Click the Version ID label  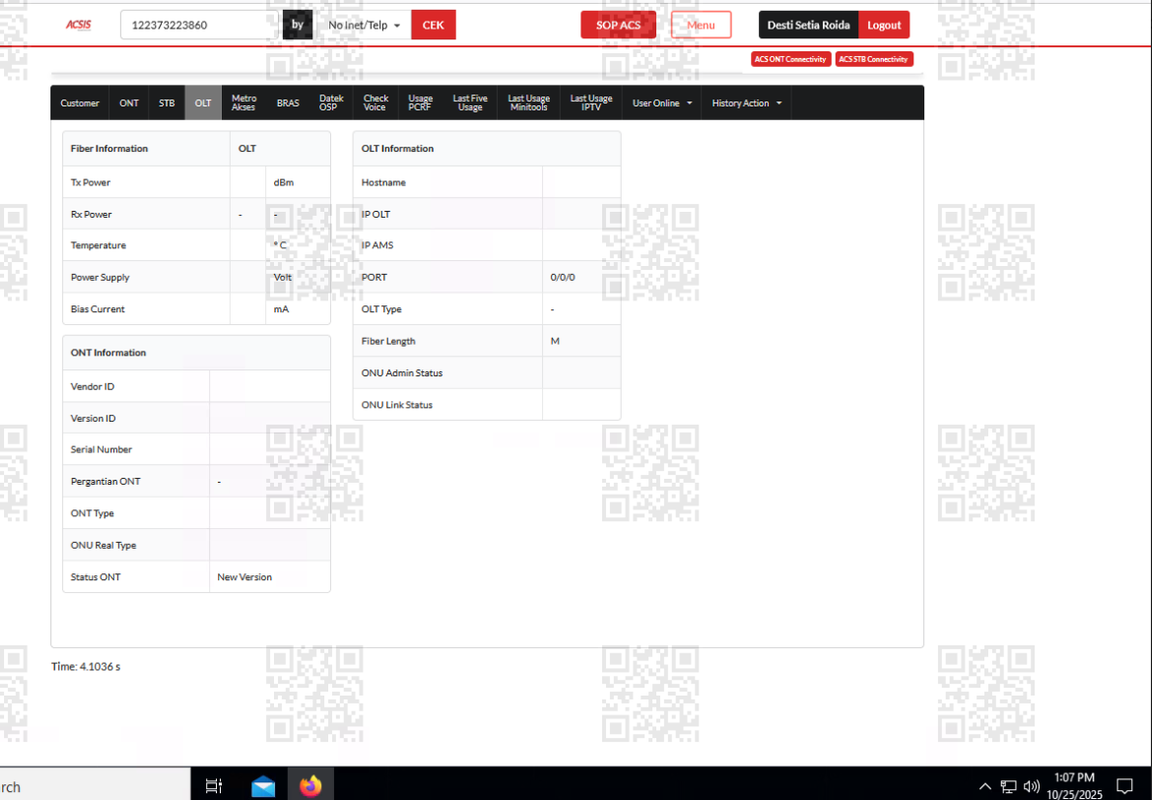click(93, 418)
